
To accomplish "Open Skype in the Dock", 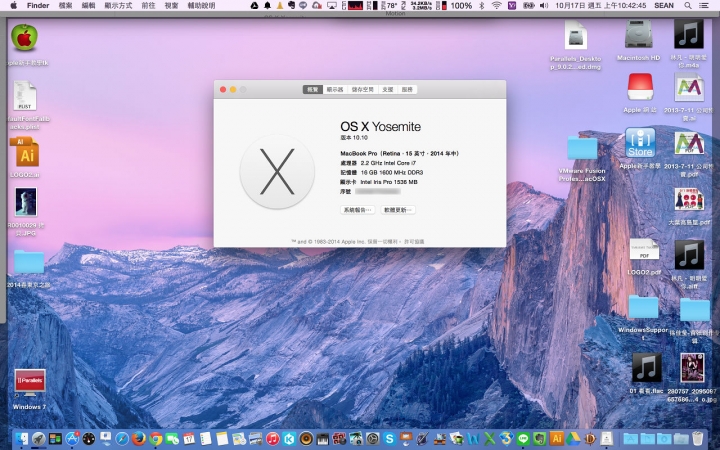I will click(x=390, y=439).
